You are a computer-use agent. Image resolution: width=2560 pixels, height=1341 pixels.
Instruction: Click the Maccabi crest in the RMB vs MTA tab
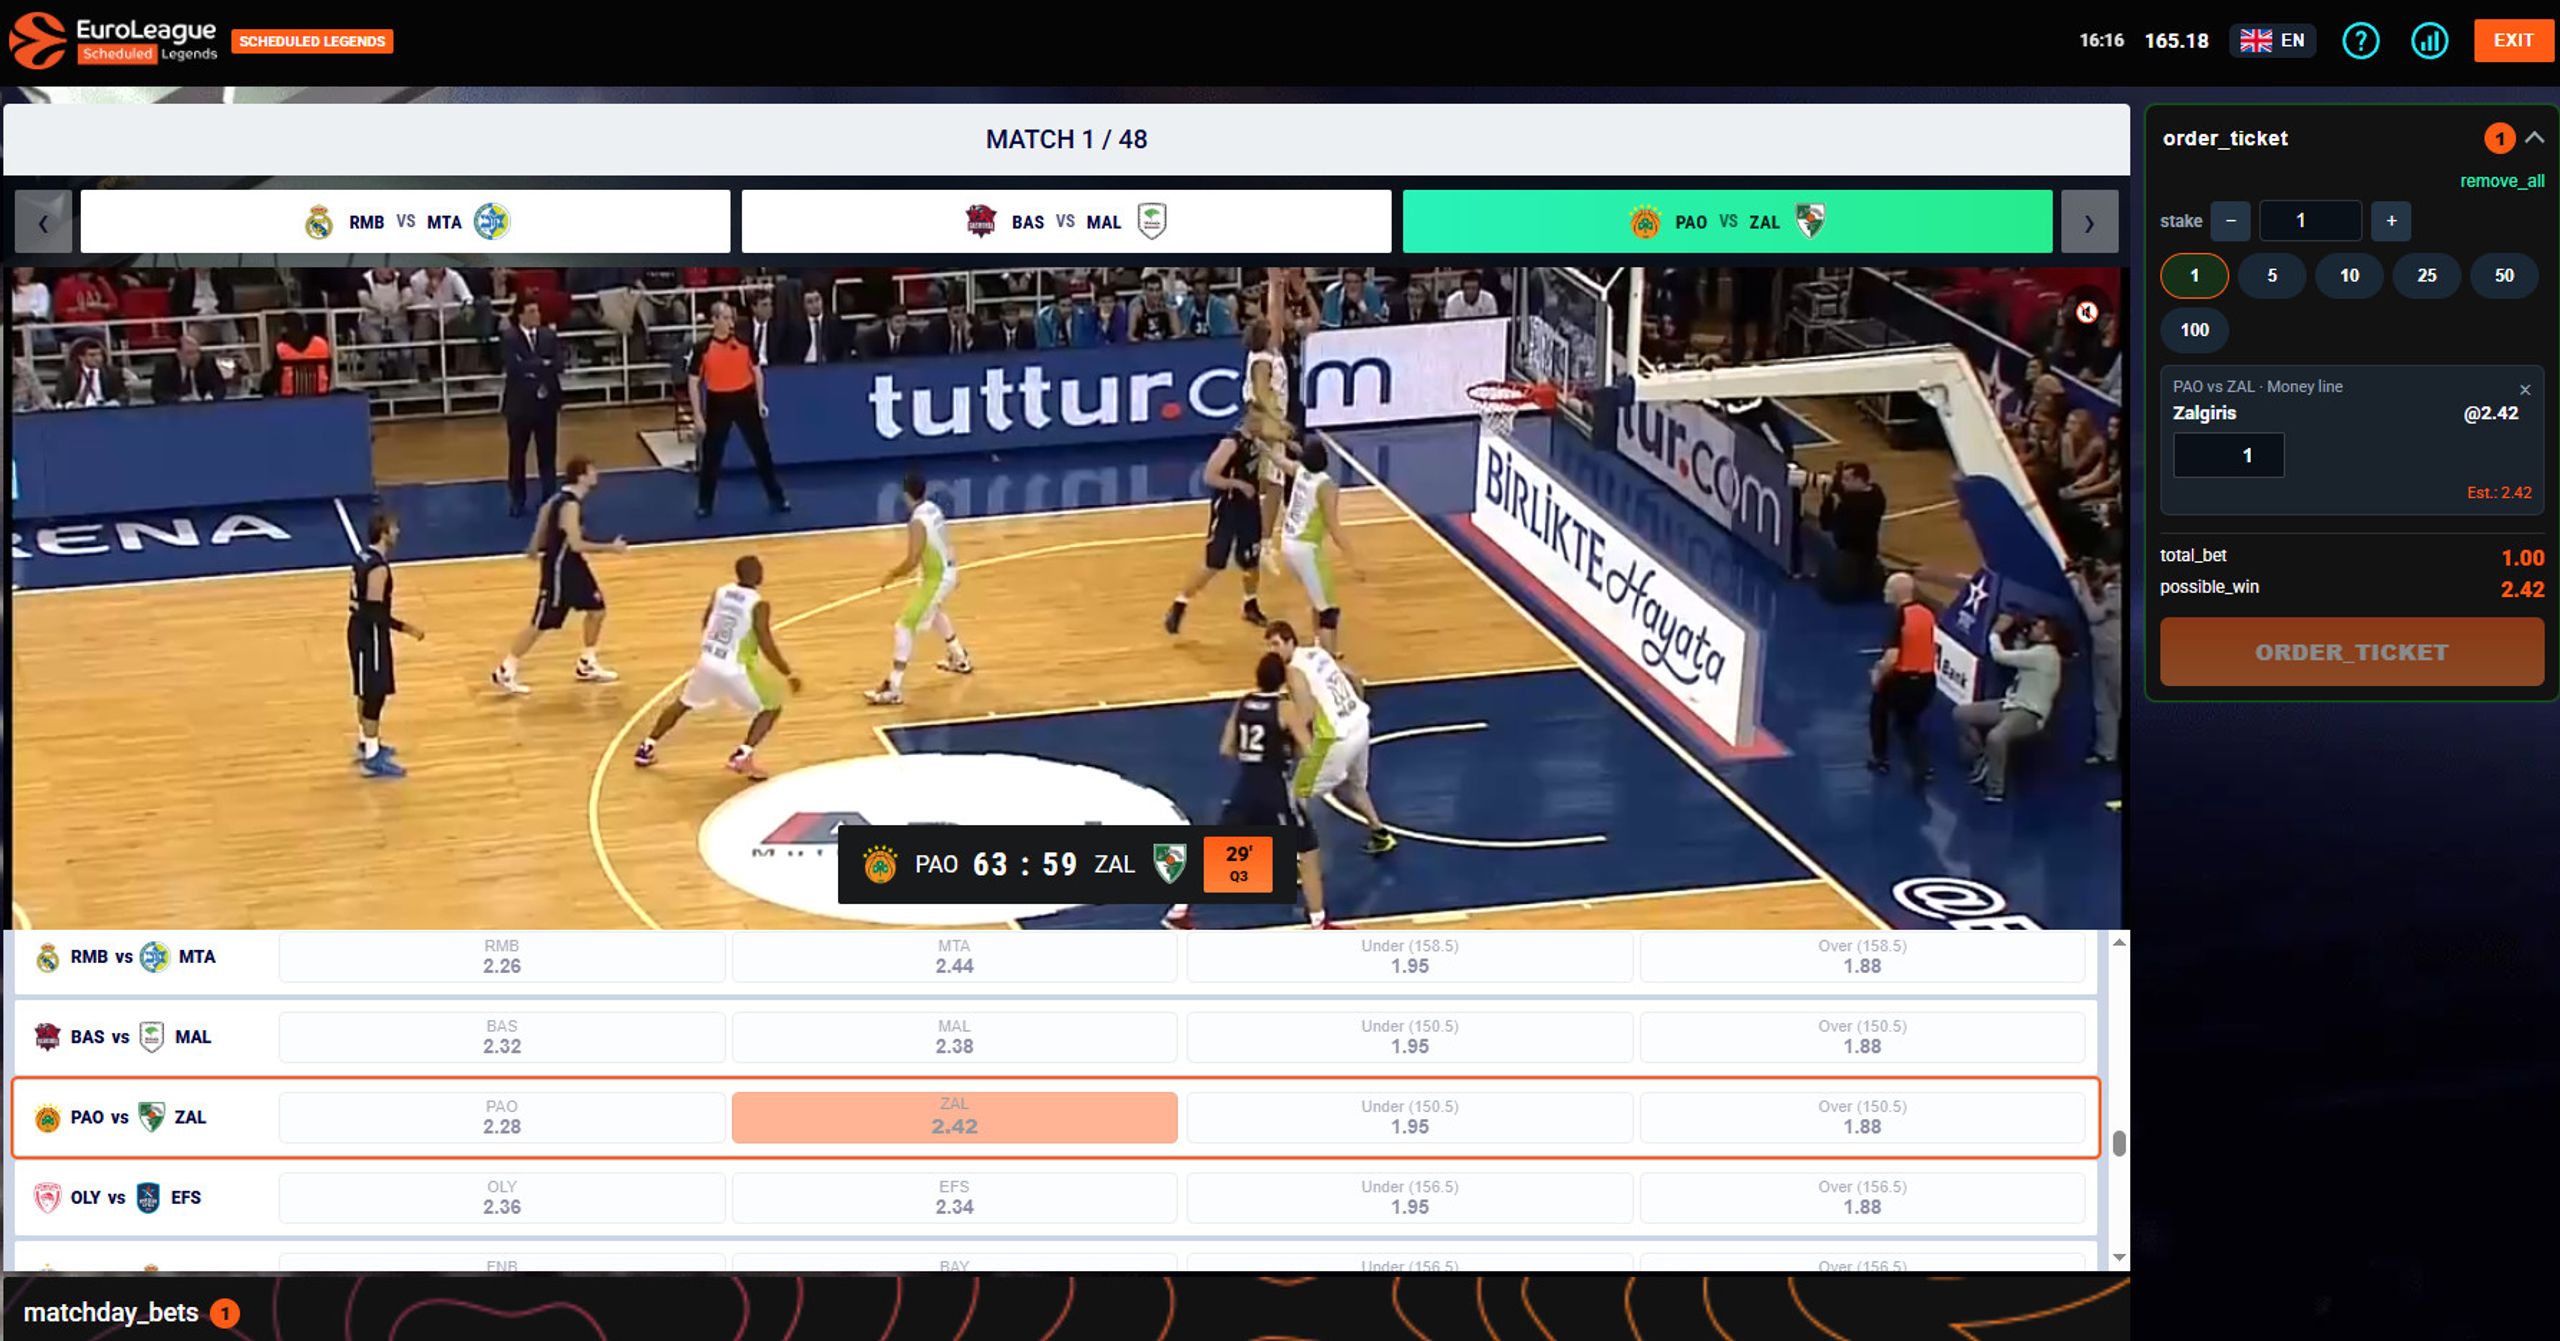click(491, 221)
